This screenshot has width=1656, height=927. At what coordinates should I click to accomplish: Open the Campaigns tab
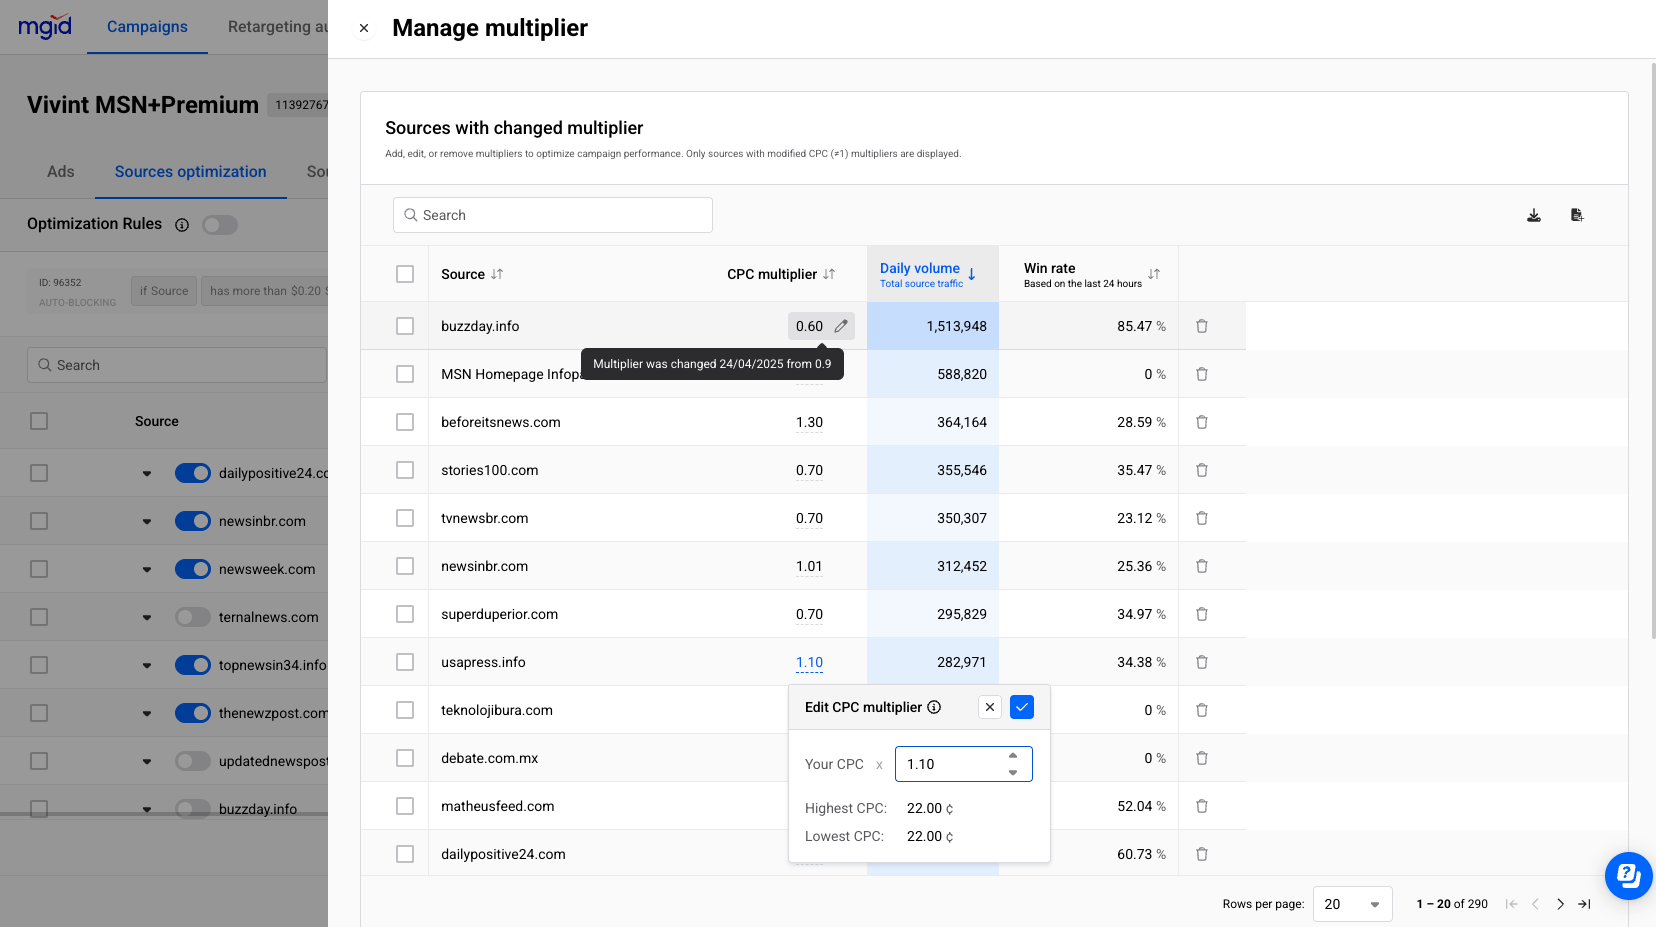coord(147,27)
